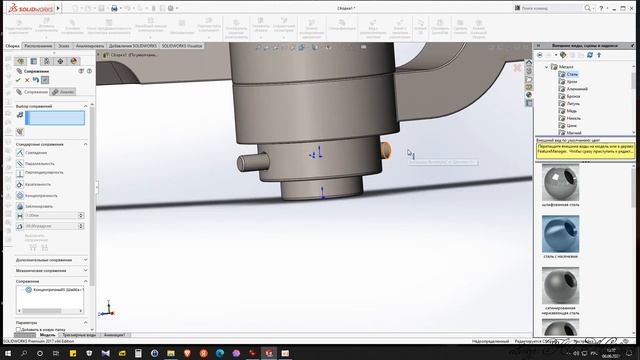Choose the blue сталь с насечкой thumbnail
The height and width of the screenshot is (360, 640).
click(x=560, y=234)
